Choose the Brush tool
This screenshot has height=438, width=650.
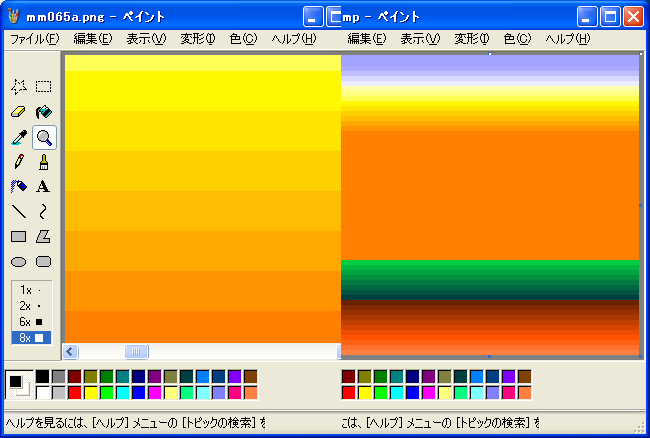pyautogui.click(x=43, y=161)
